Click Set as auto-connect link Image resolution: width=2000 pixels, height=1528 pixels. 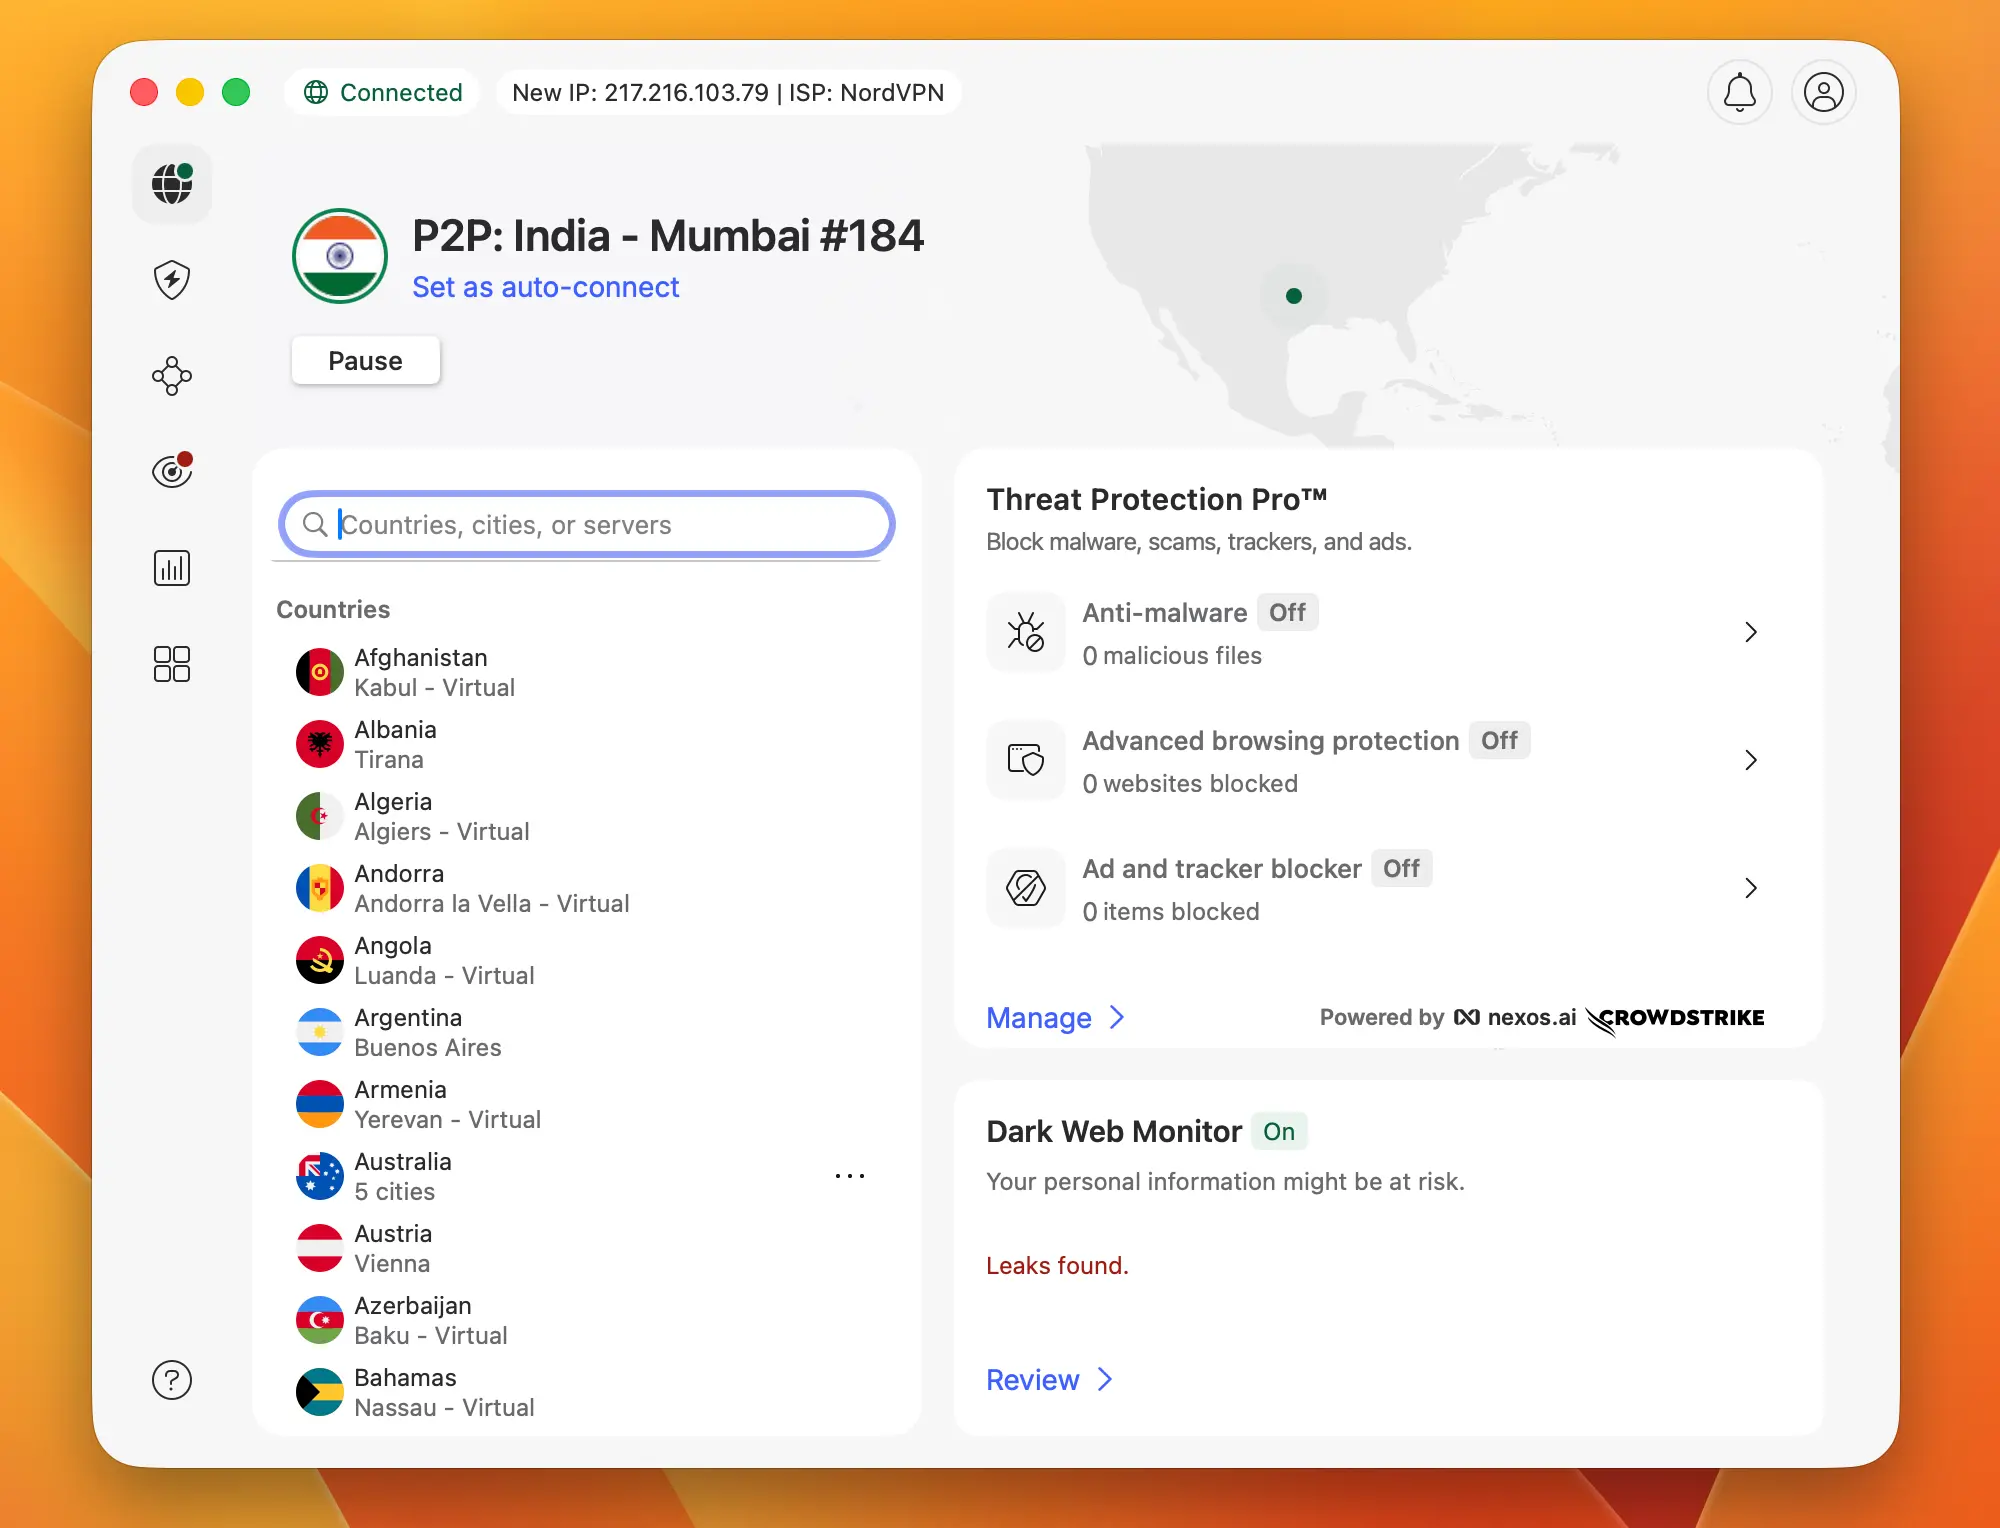545,287
